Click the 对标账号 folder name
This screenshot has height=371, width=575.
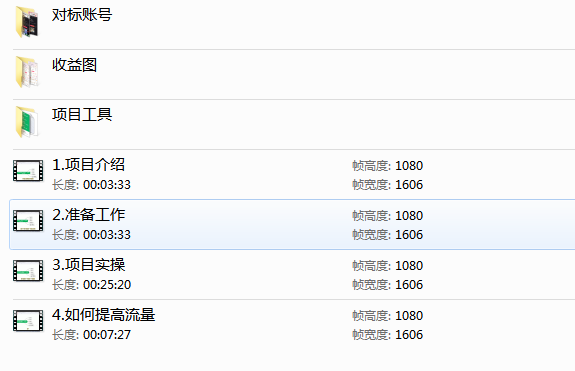click(82, 15)
